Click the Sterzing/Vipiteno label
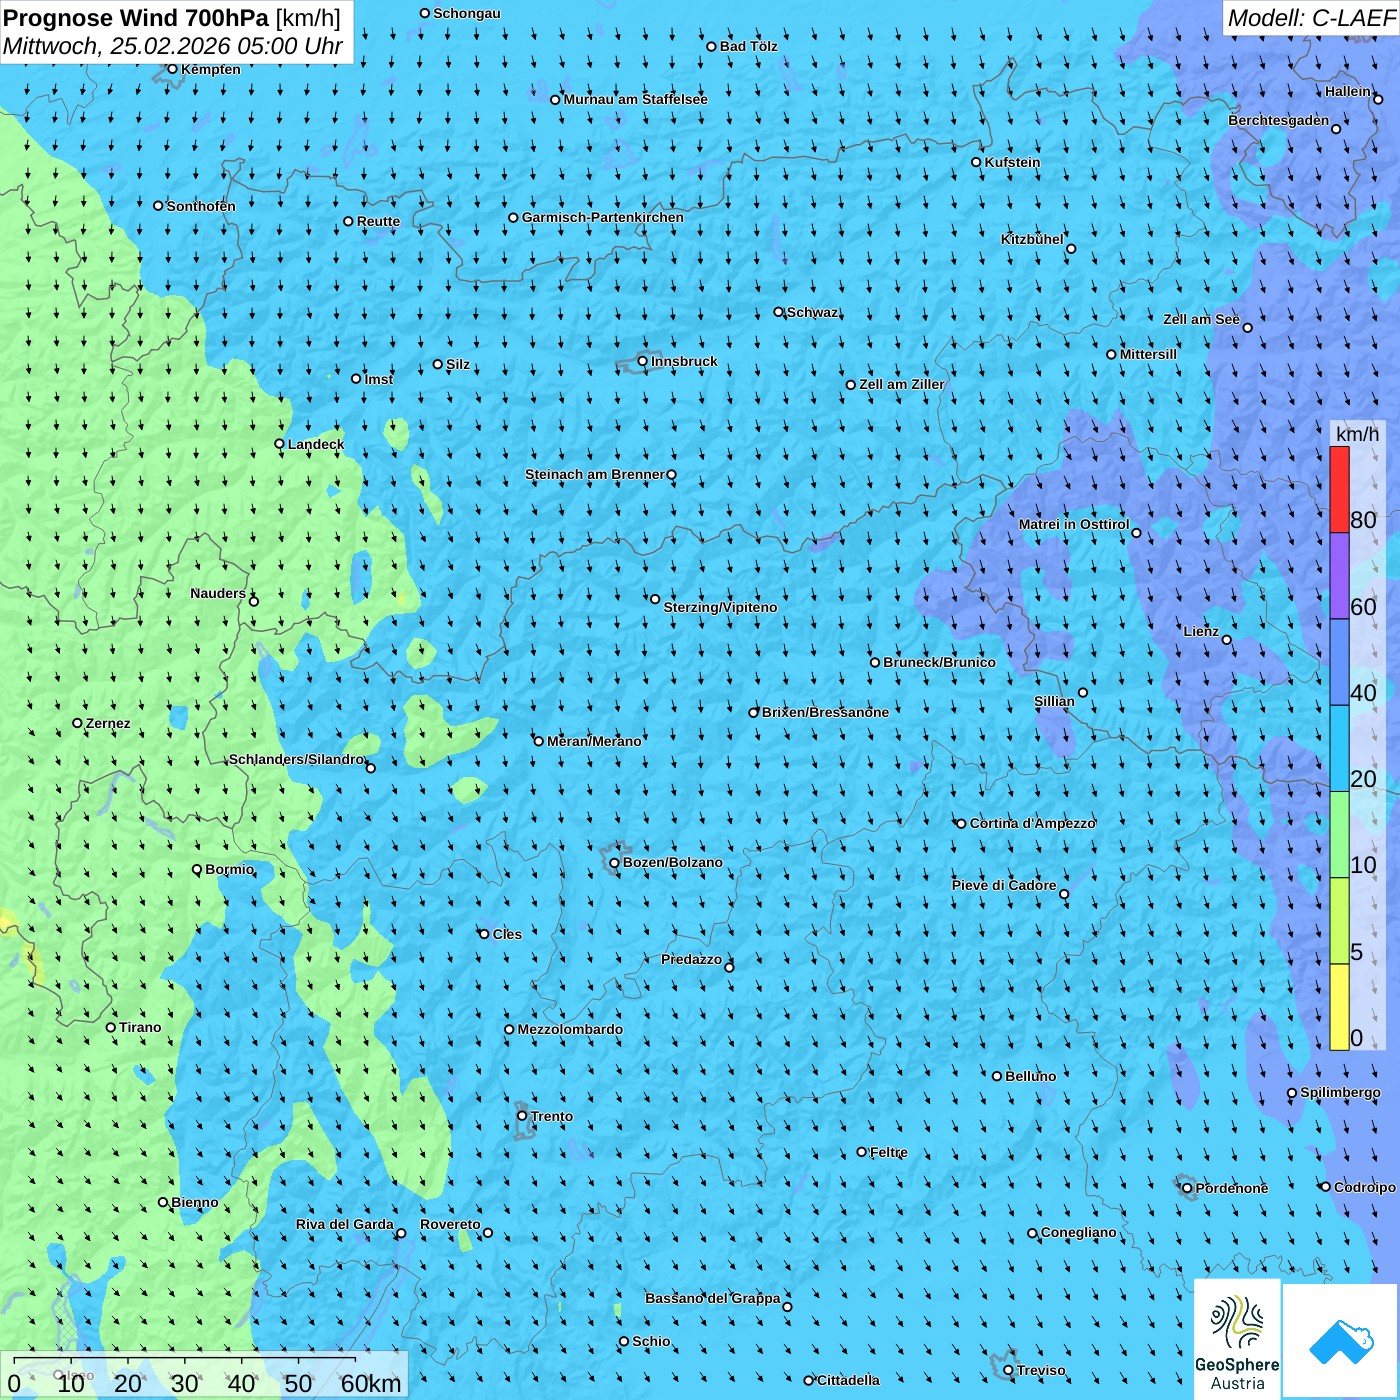Screen dimensions: 1400x1400 pos(720,607)
